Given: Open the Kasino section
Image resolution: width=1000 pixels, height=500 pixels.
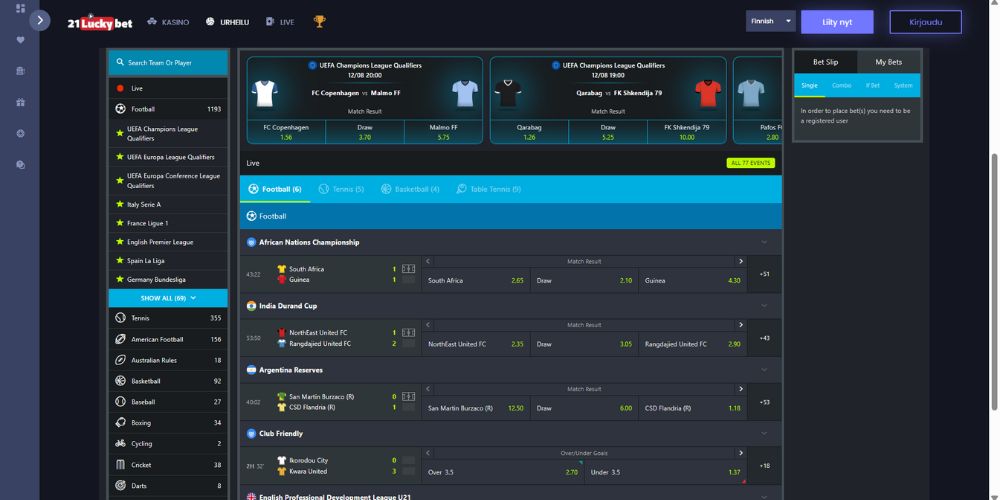Looking at the screenshot, I should [x=168, y=22].
